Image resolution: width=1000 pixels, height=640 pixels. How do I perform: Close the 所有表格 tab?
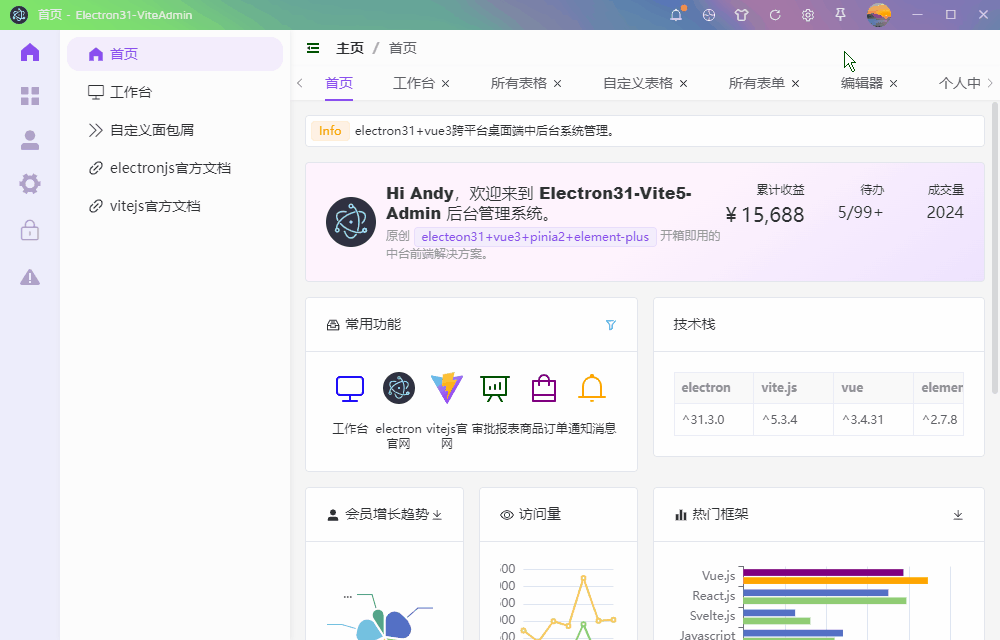click(x=557, y=84)
